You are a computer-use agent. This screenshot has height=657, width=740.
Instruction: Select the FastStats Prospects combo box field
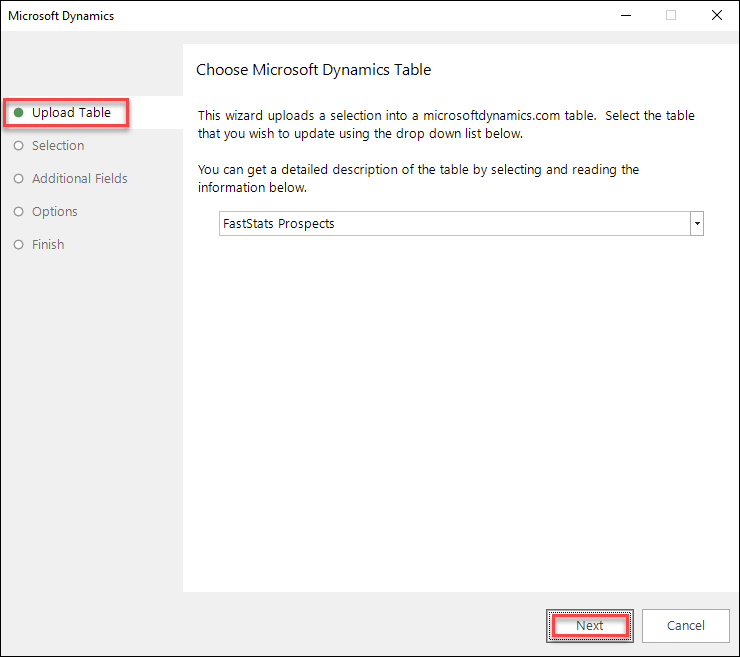point(461,223)
